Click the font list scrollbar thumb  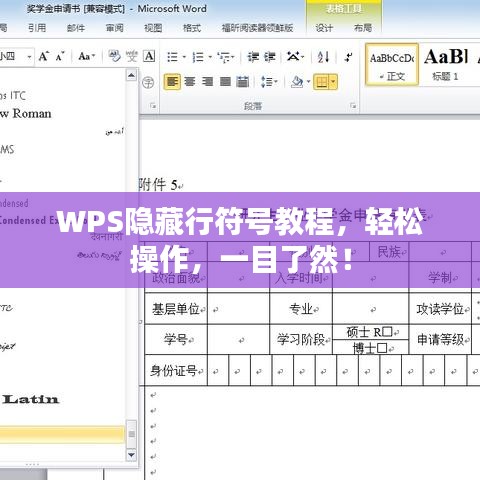click(131, 434)
